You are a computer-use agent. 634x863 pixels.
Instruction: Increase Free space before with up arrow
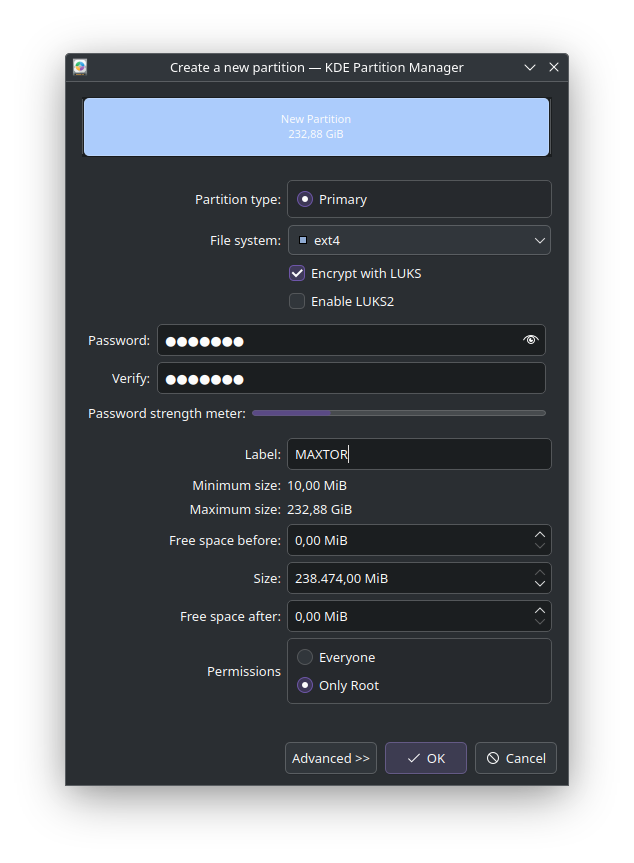(x=540, y=534)
